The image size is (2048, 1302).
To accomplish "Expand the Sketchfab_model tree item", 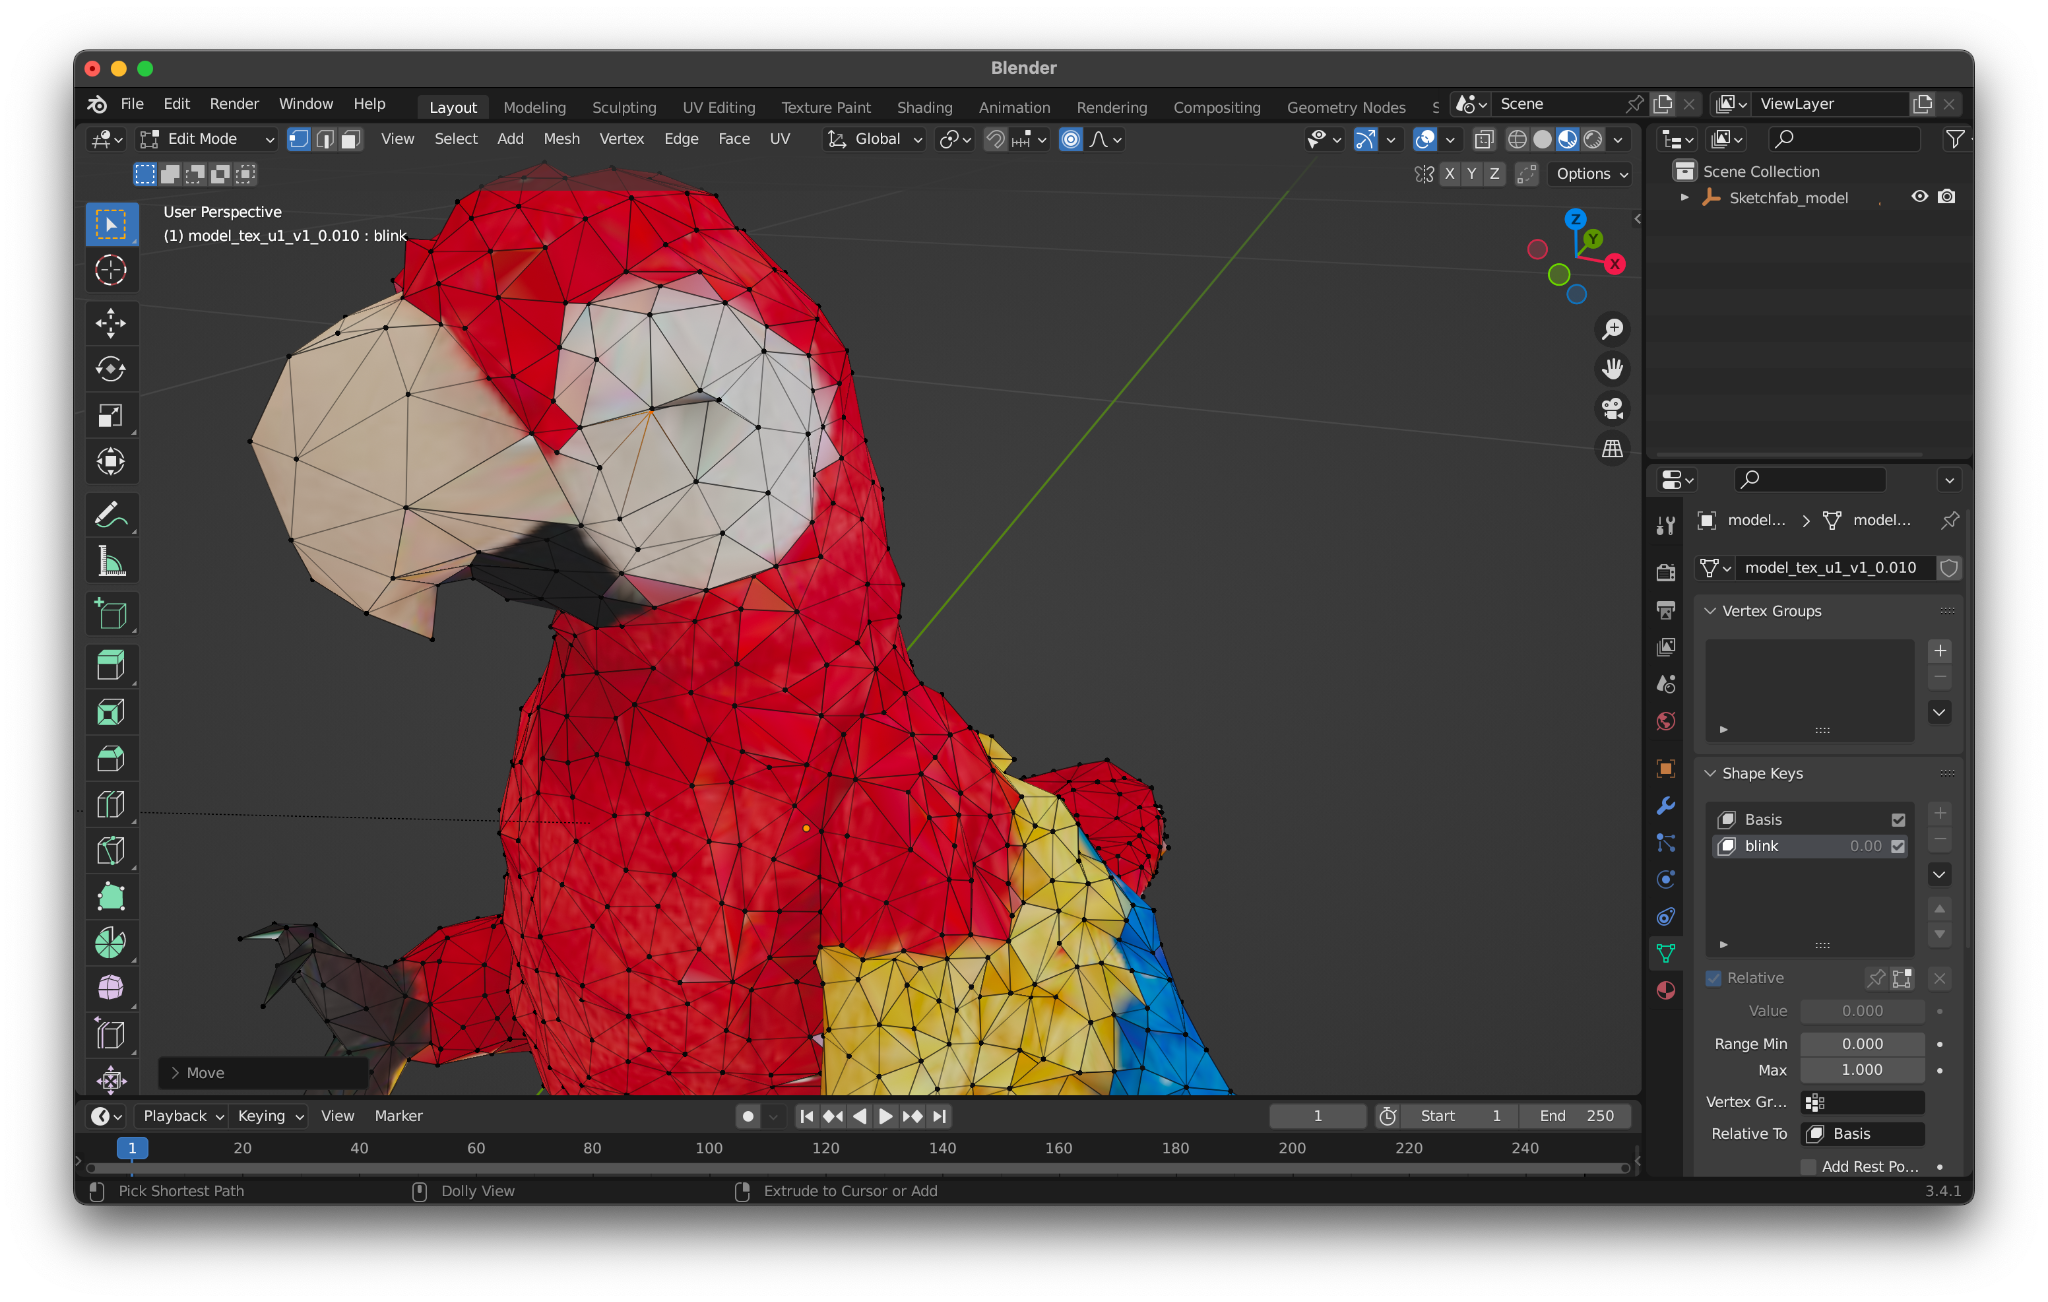I will click(1685, 197).
